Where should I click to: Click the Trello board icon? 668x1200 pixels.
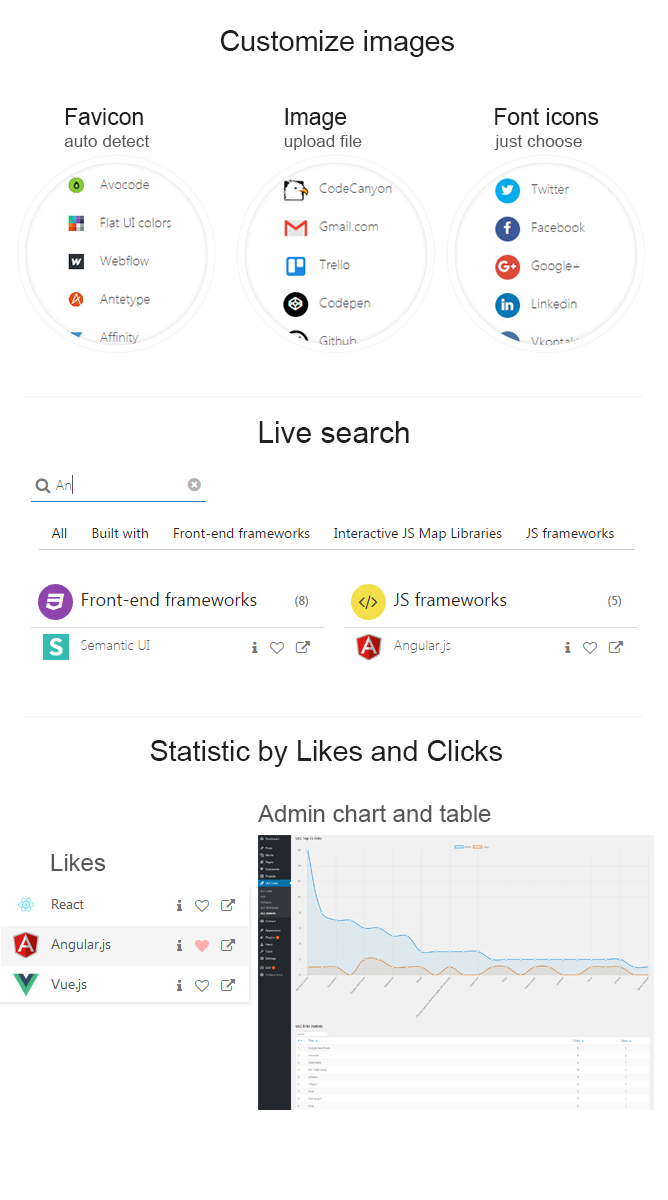(295, 266)
